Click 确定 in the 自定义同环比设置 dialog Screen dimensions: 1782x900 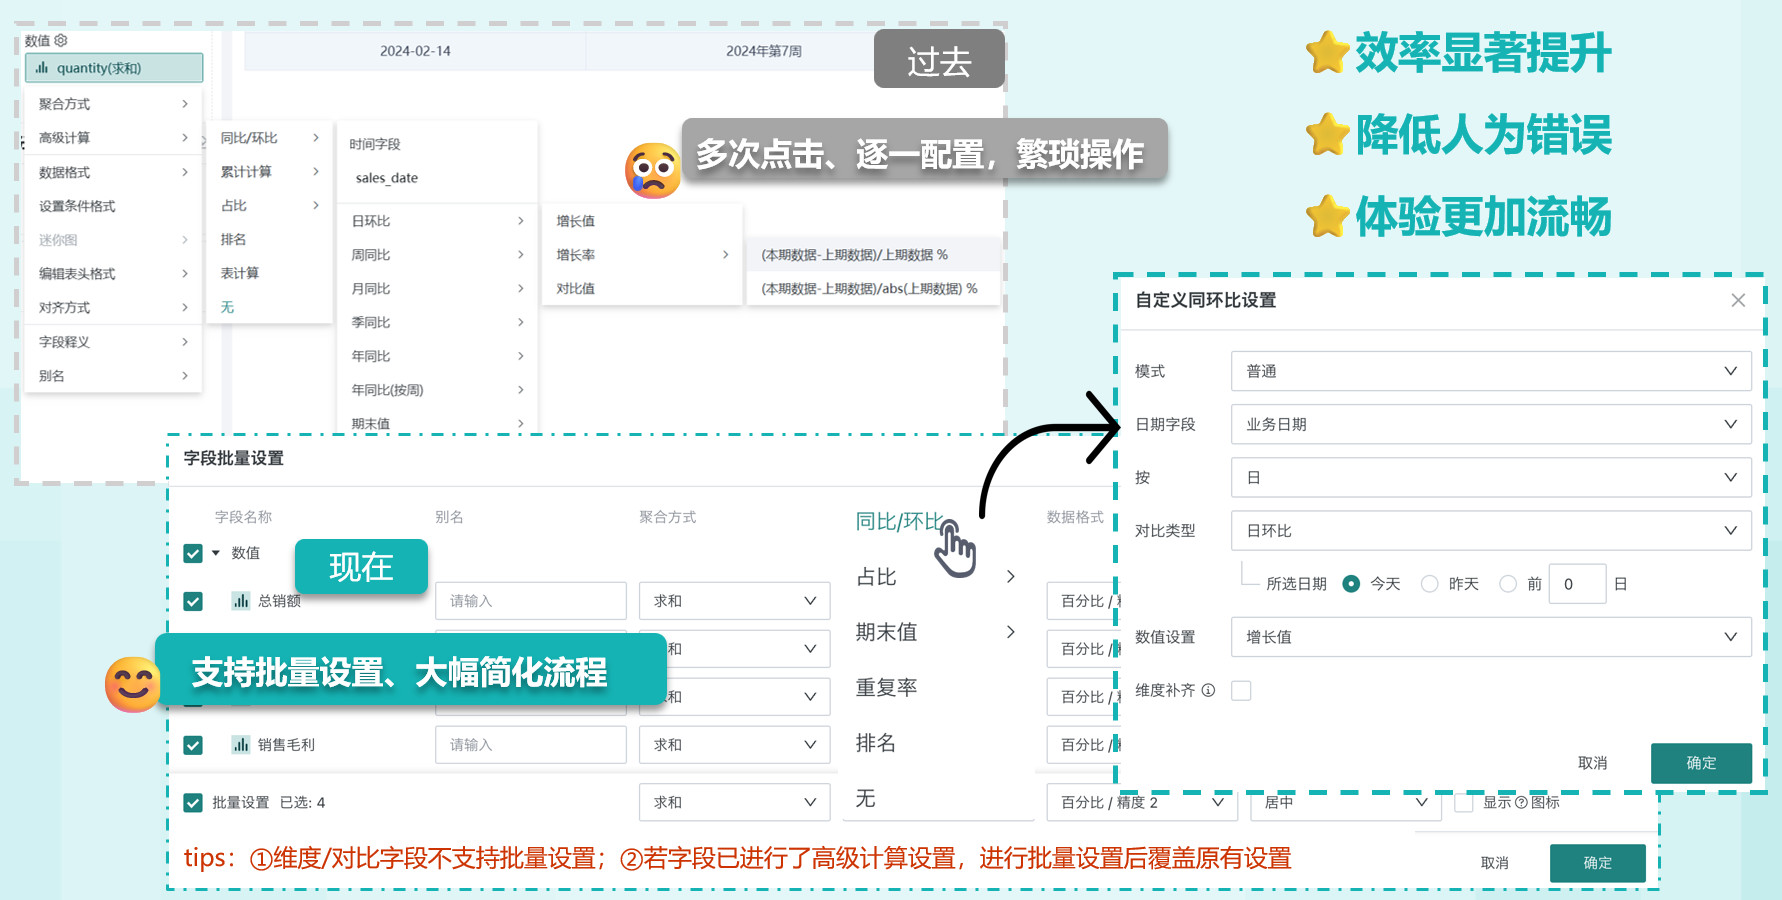tap(1700, 763)
